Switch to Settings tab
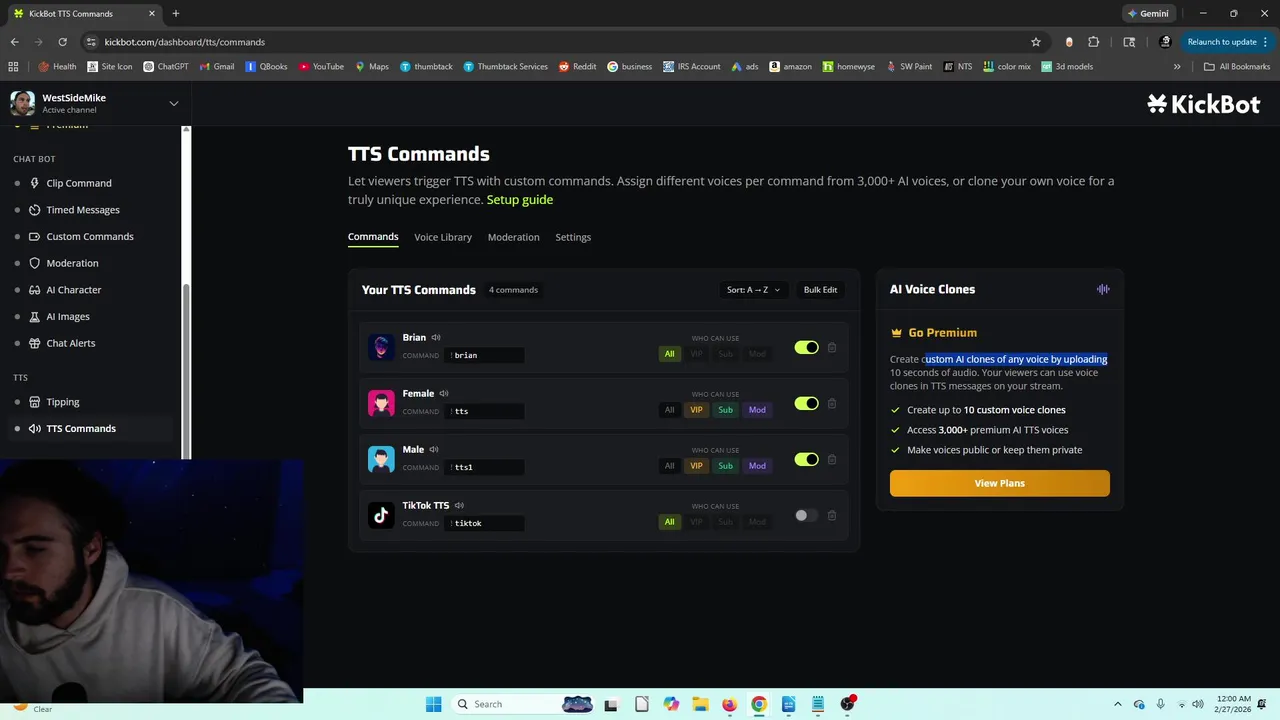1280x720 pixels. [573, 237]
